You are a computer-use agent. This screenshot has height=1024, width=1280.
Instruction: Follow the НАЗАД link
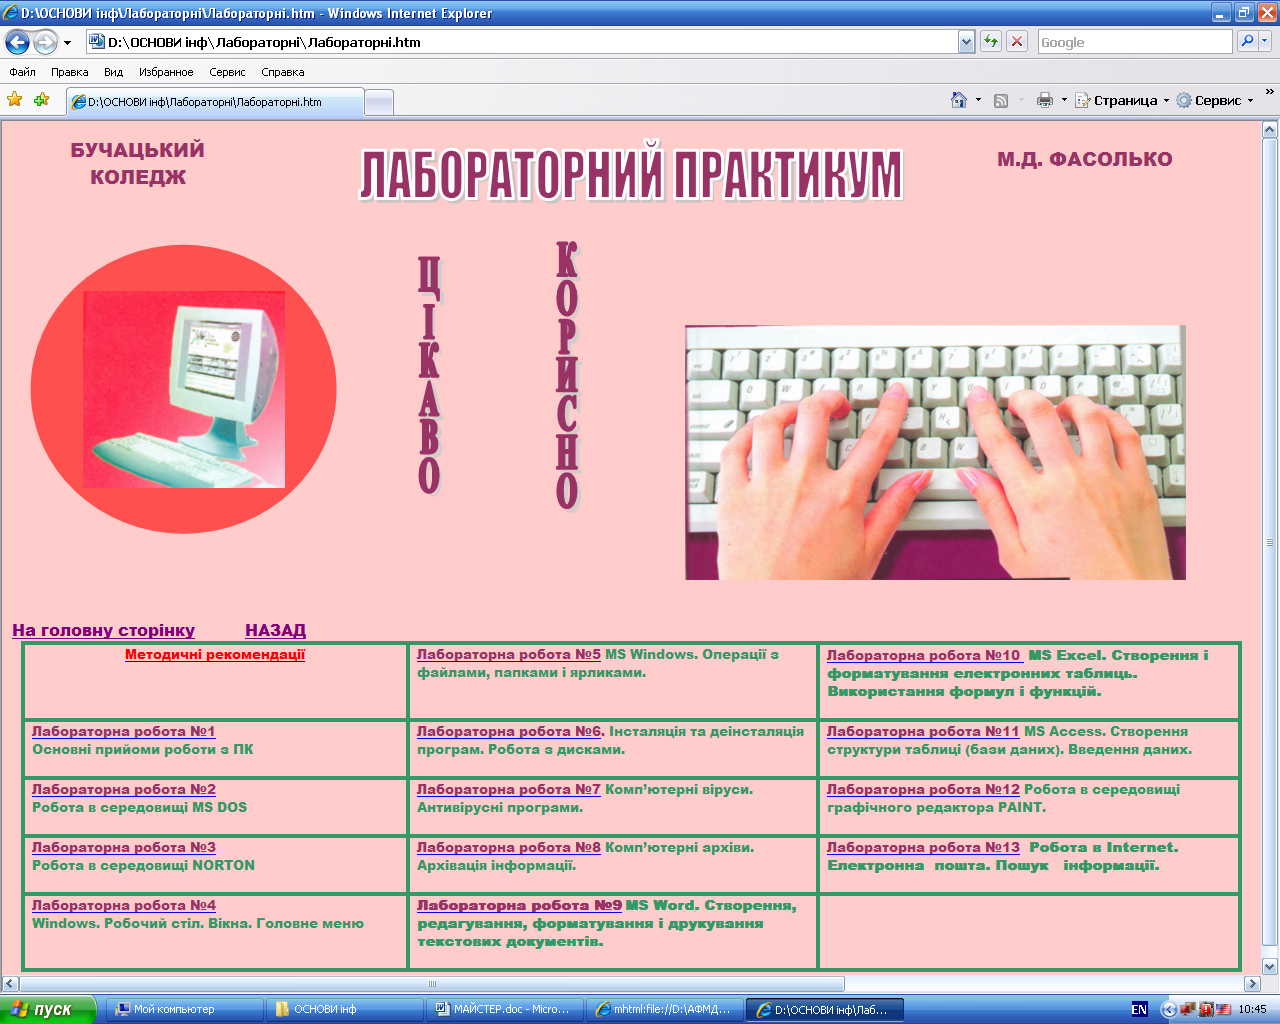pos(275,630)
